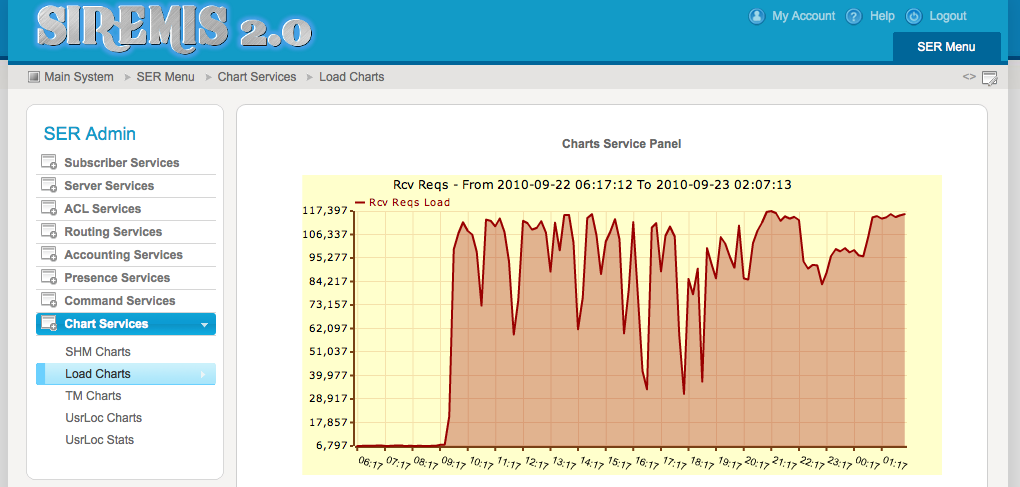Screen dimensions: 1020x487
Task: Click the Main System breadcrumb window icon
Action: tap(34, 77)
